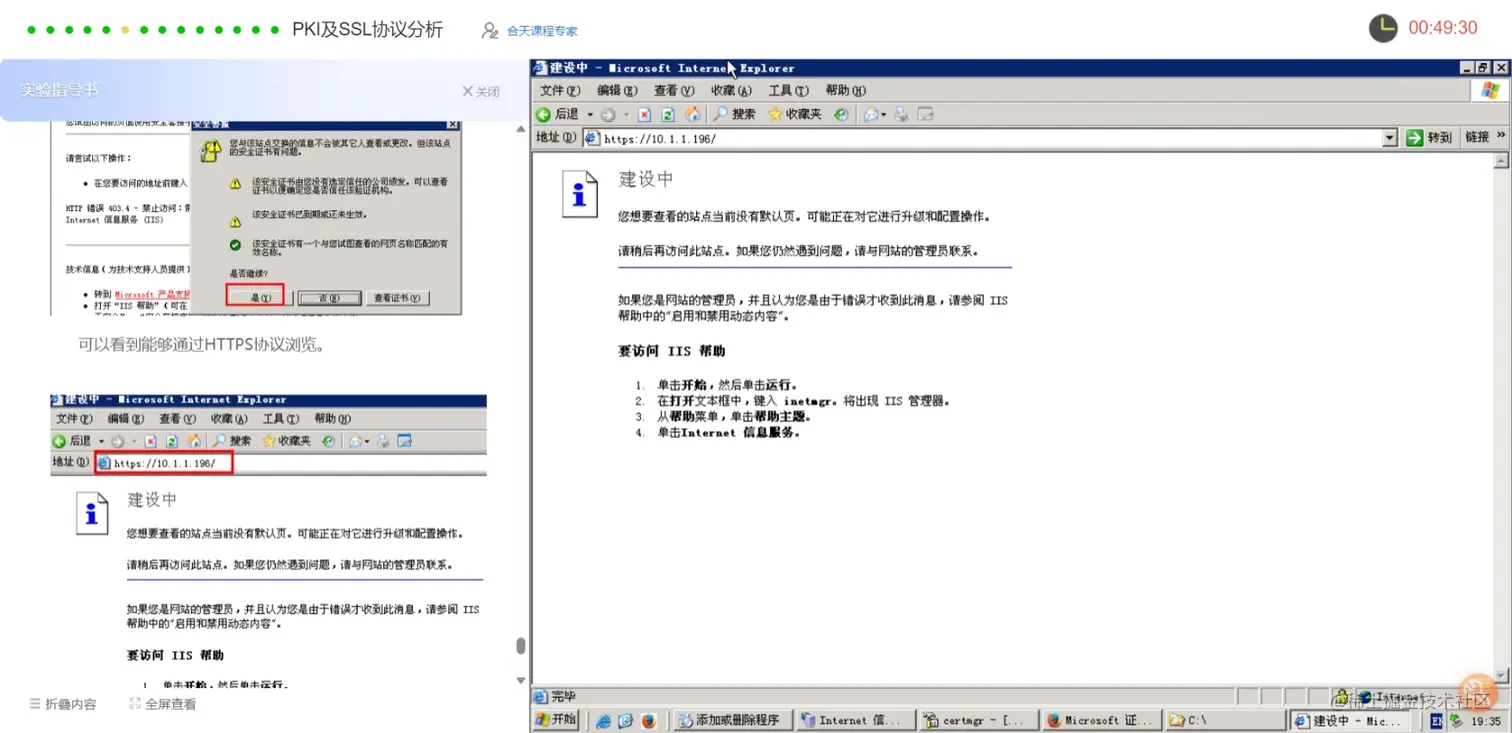Expand the 链接 links bar chevron

tap(1500, 137)
